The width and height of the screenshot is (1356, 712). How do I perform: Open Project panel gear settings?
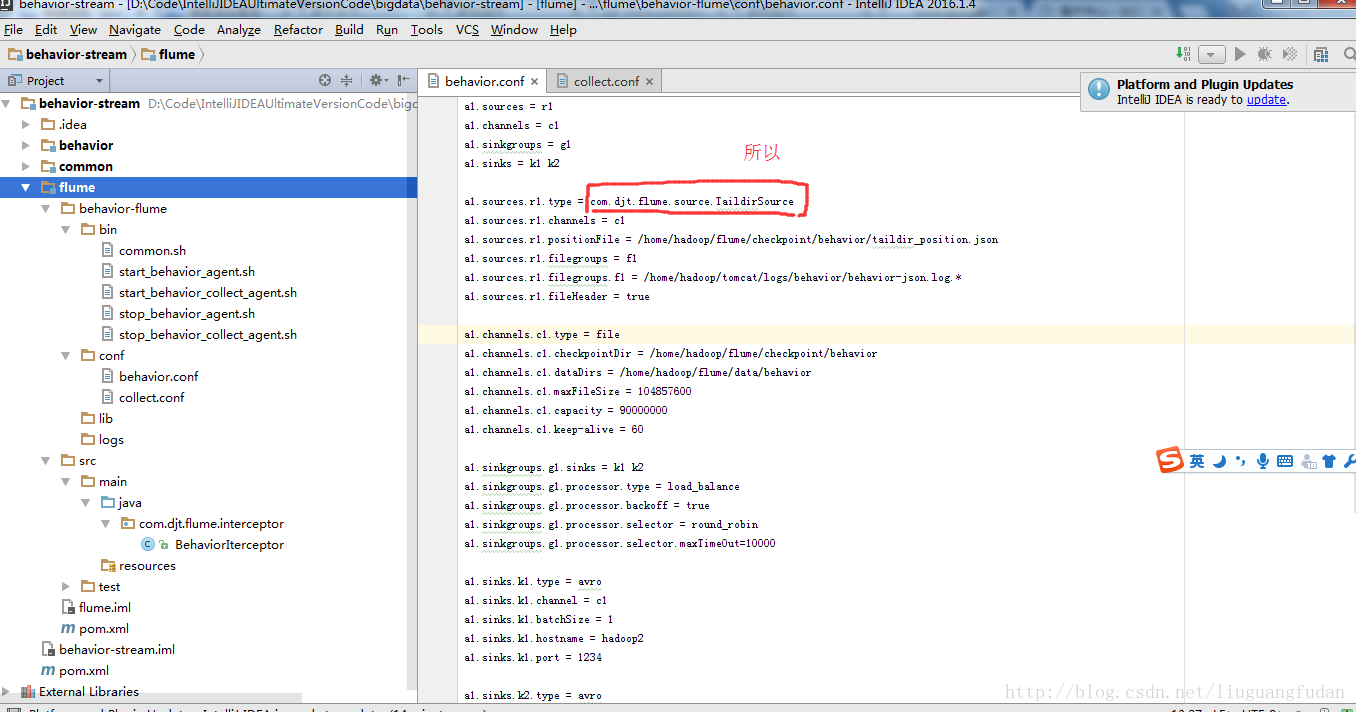[377, 80]
